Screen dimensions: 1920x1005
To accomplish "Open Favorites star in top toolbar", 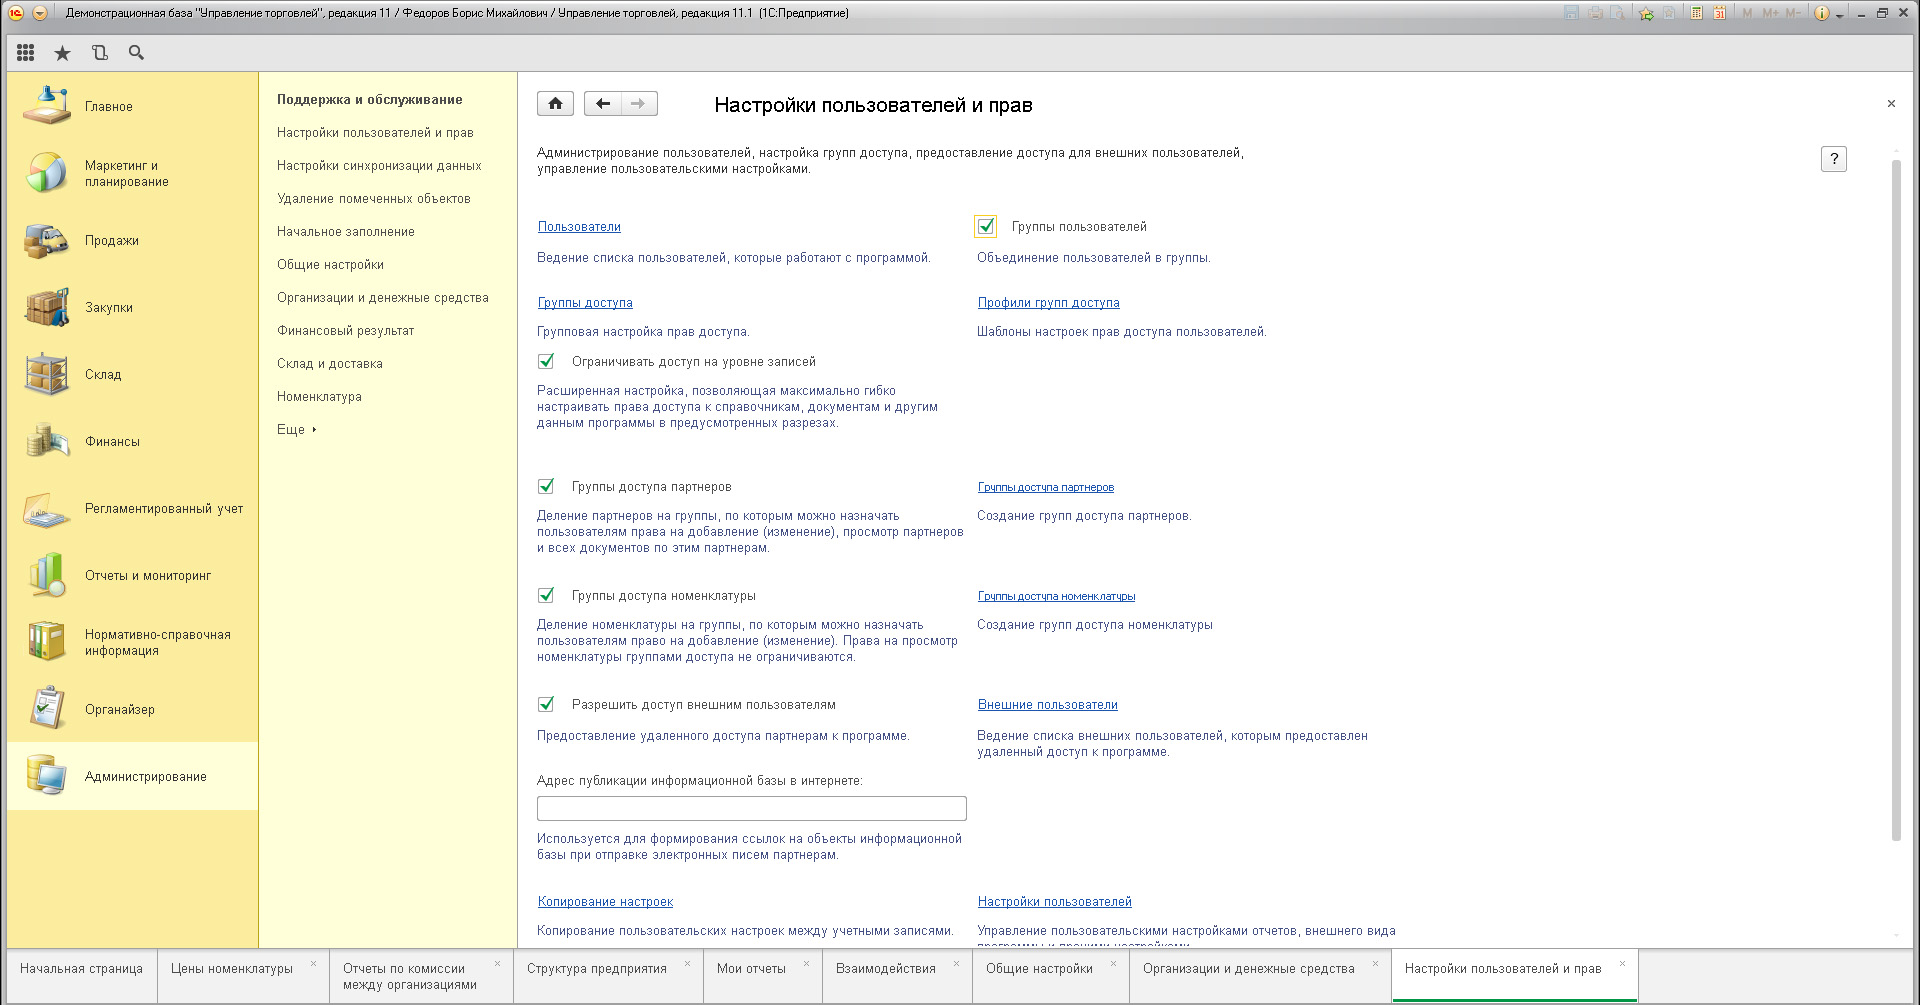I will (x=62, y=53).
